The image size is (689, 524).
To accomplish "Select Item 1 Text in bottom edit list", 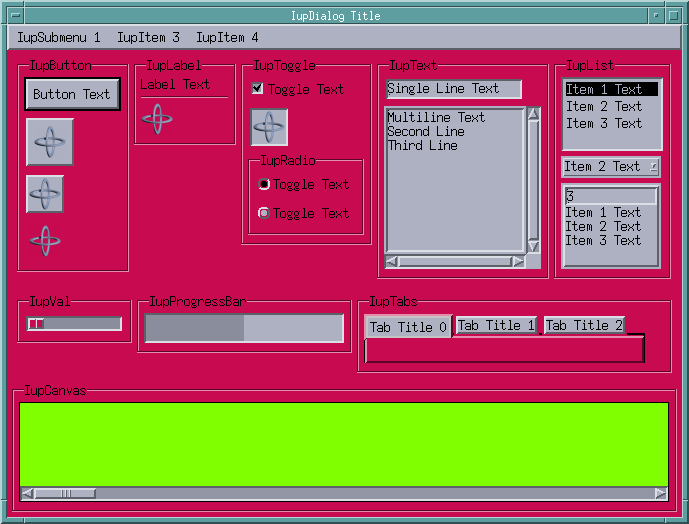I will (610, 212).
